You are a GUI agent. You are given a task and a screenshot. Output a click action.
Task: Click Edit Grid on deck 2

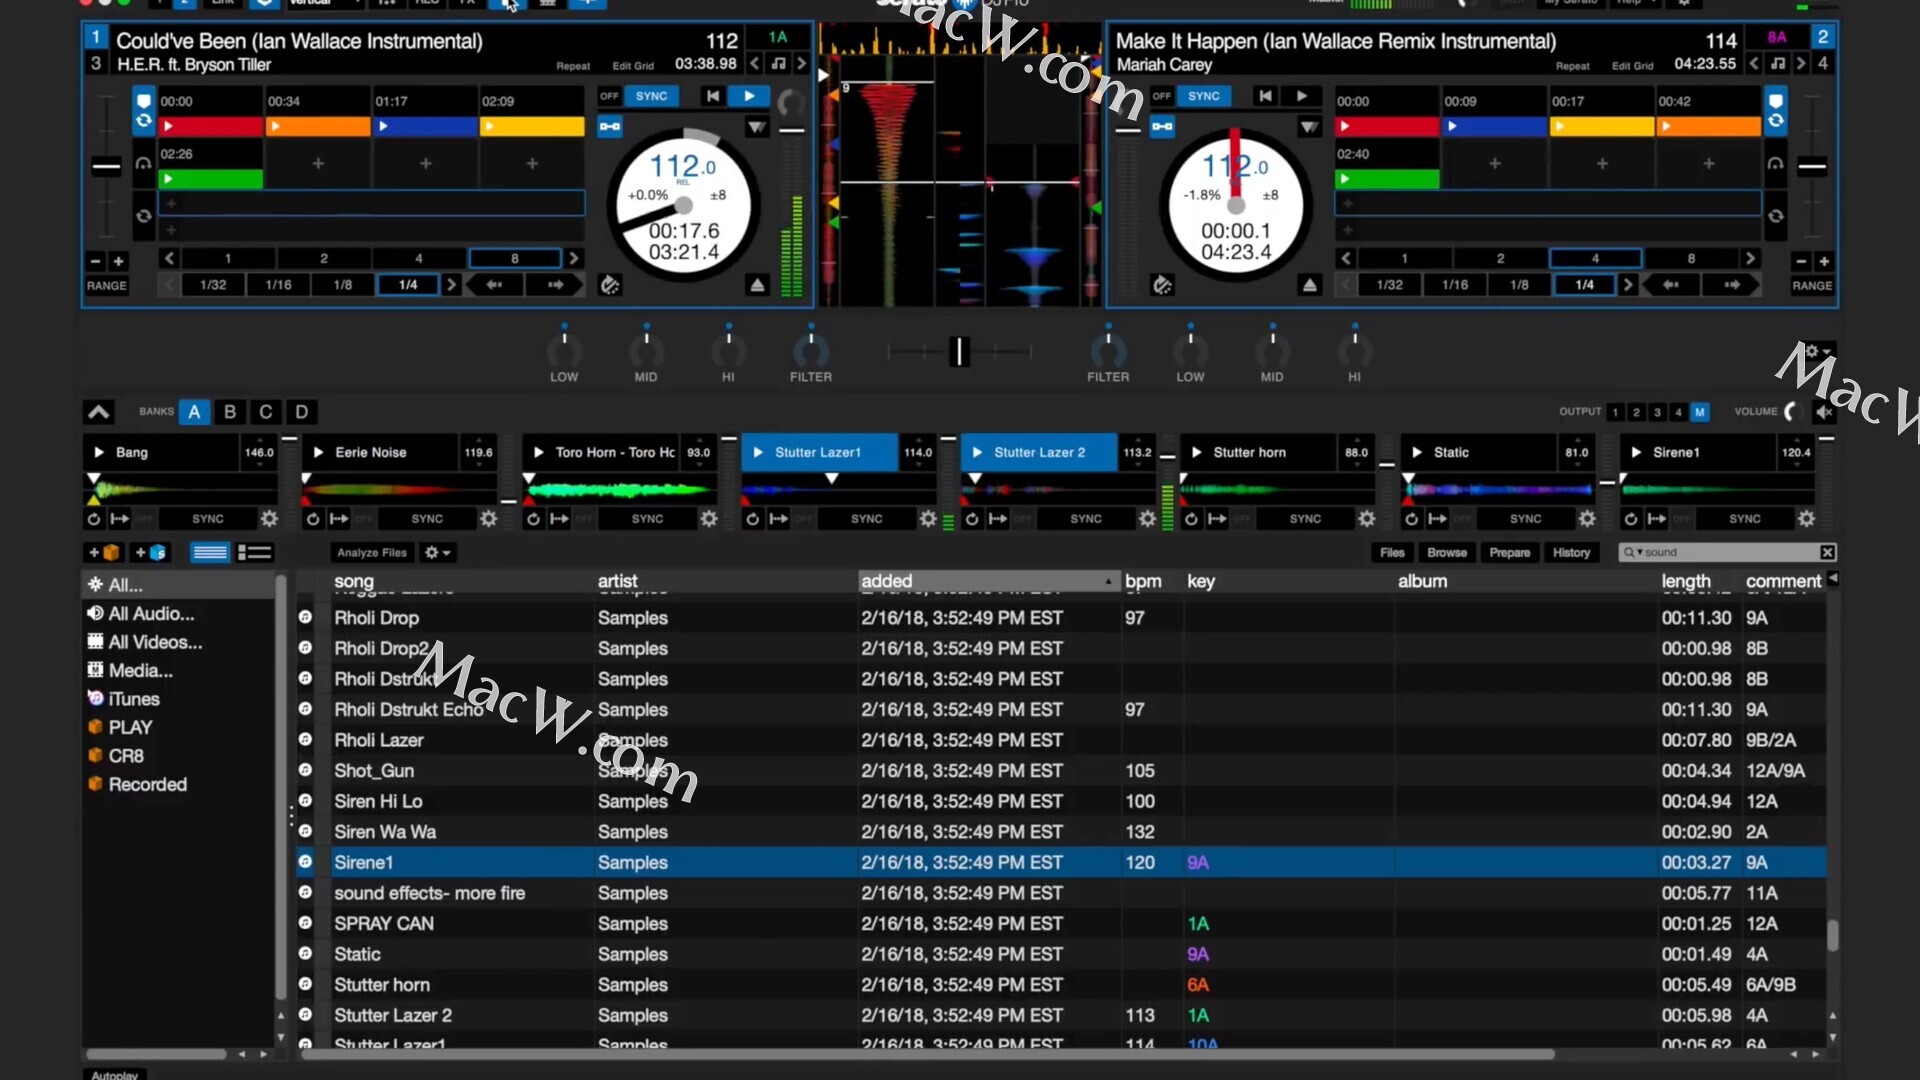[1632, 66]
